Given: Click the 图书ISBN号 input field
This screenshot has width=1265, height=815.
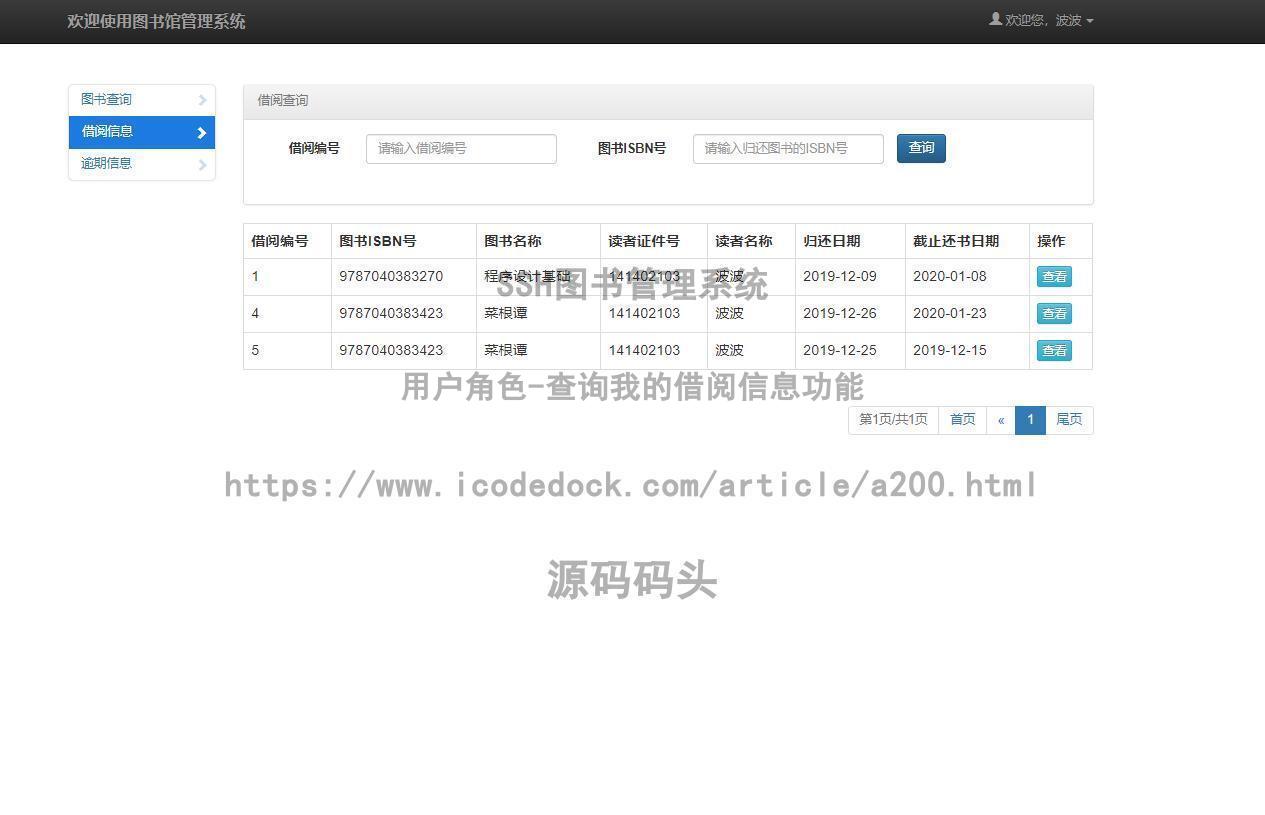Looking at the screenshot, I should pos(788,149).
